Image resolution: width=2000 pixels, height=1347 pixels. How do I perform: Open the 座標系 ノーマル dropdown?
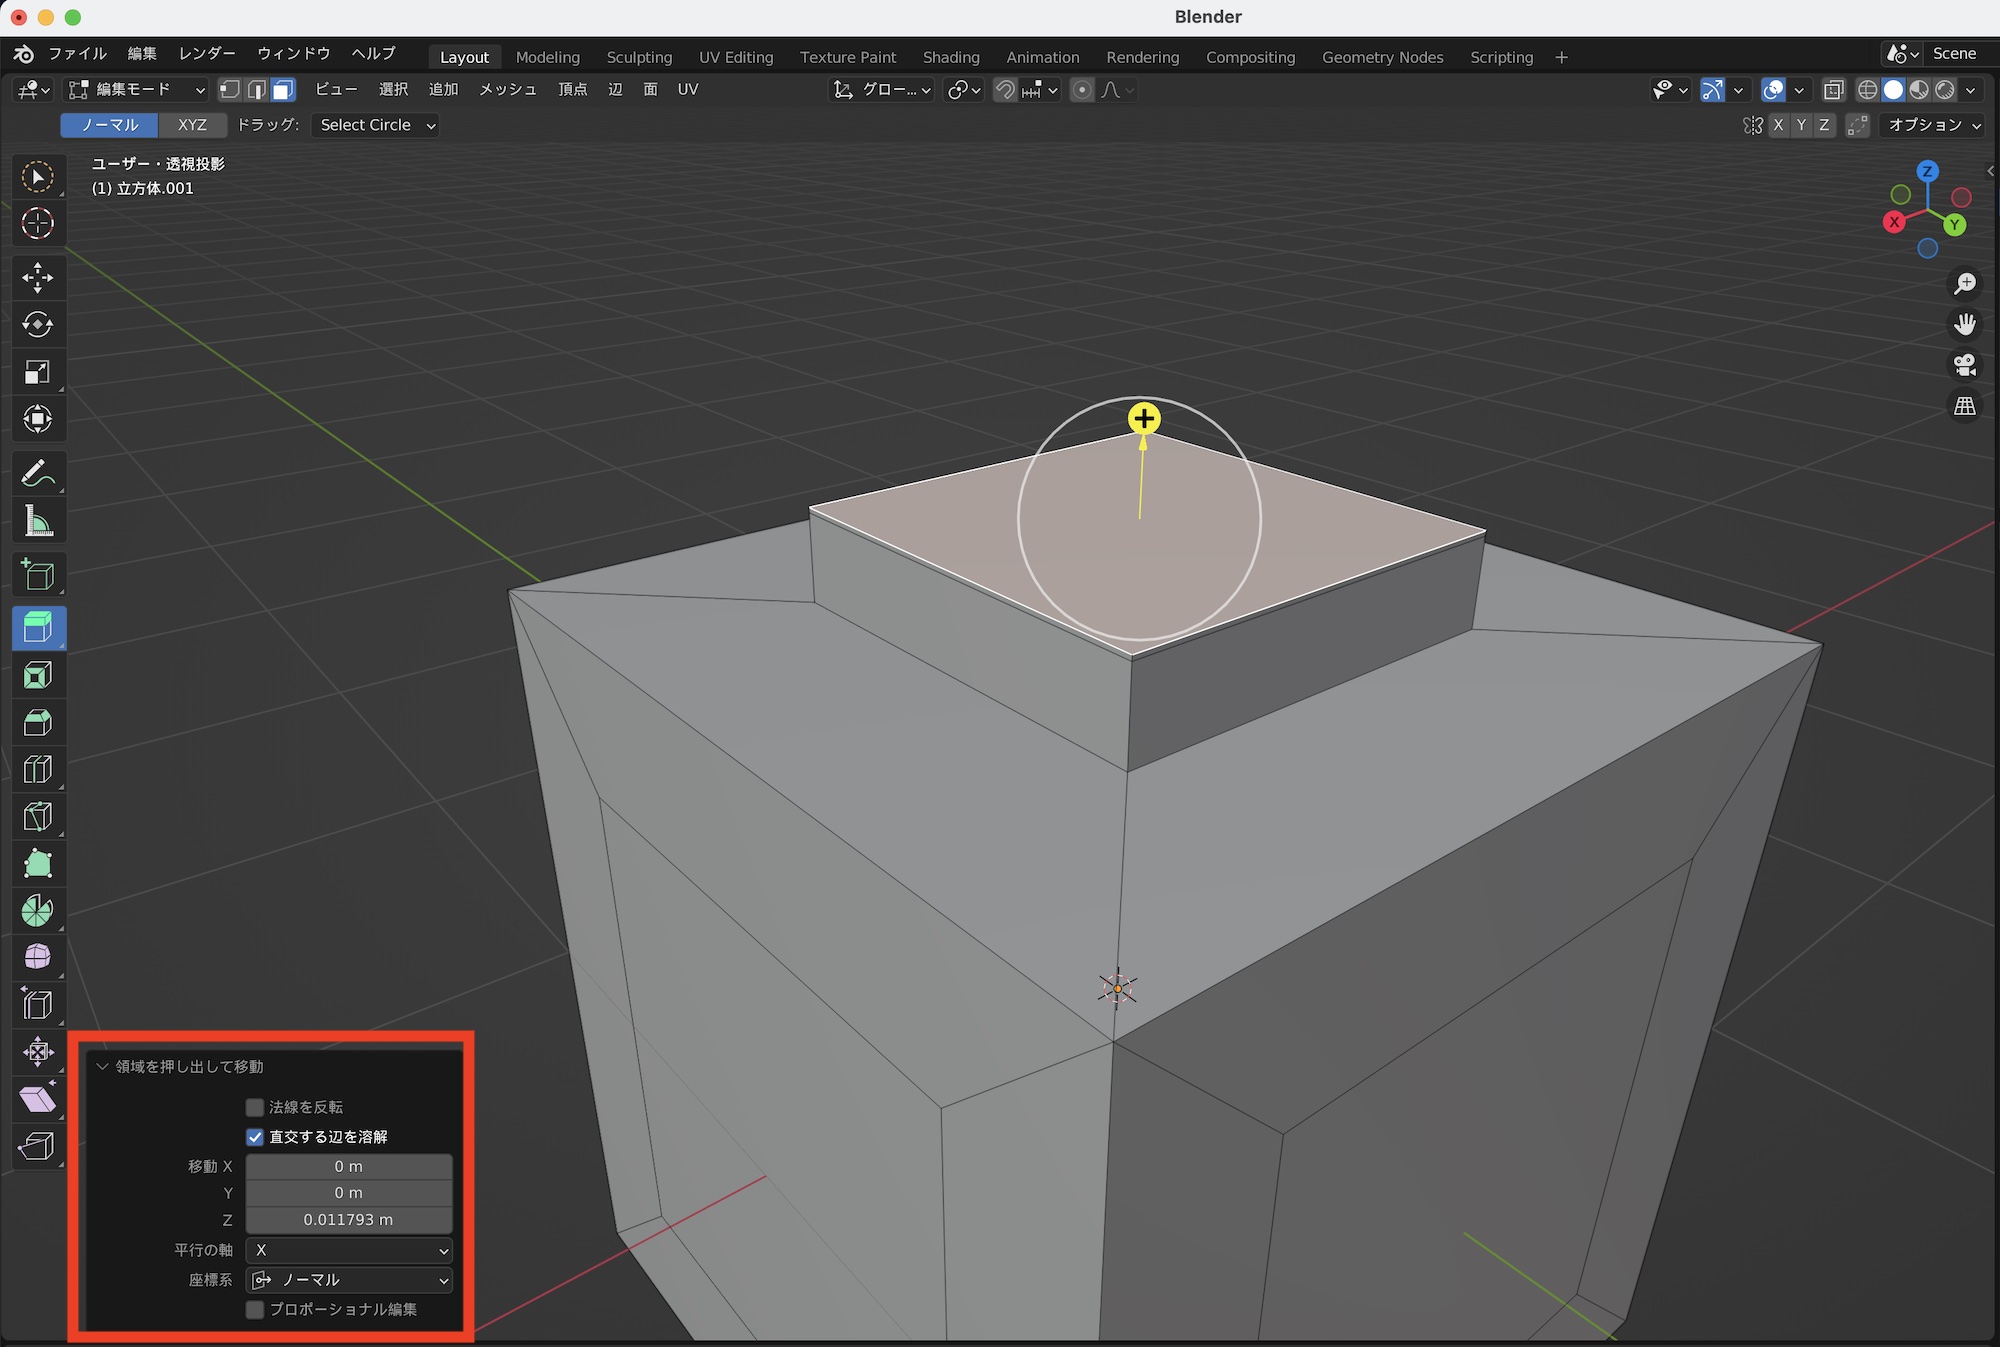click(x=349, y=1280)
